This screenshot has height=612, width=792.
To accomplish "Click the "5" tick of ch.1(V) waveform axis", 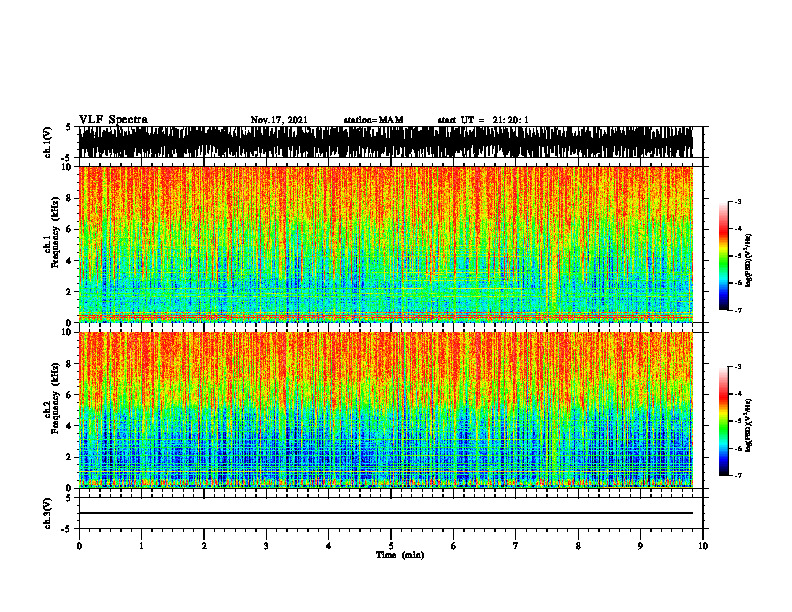I will point(68,128).
